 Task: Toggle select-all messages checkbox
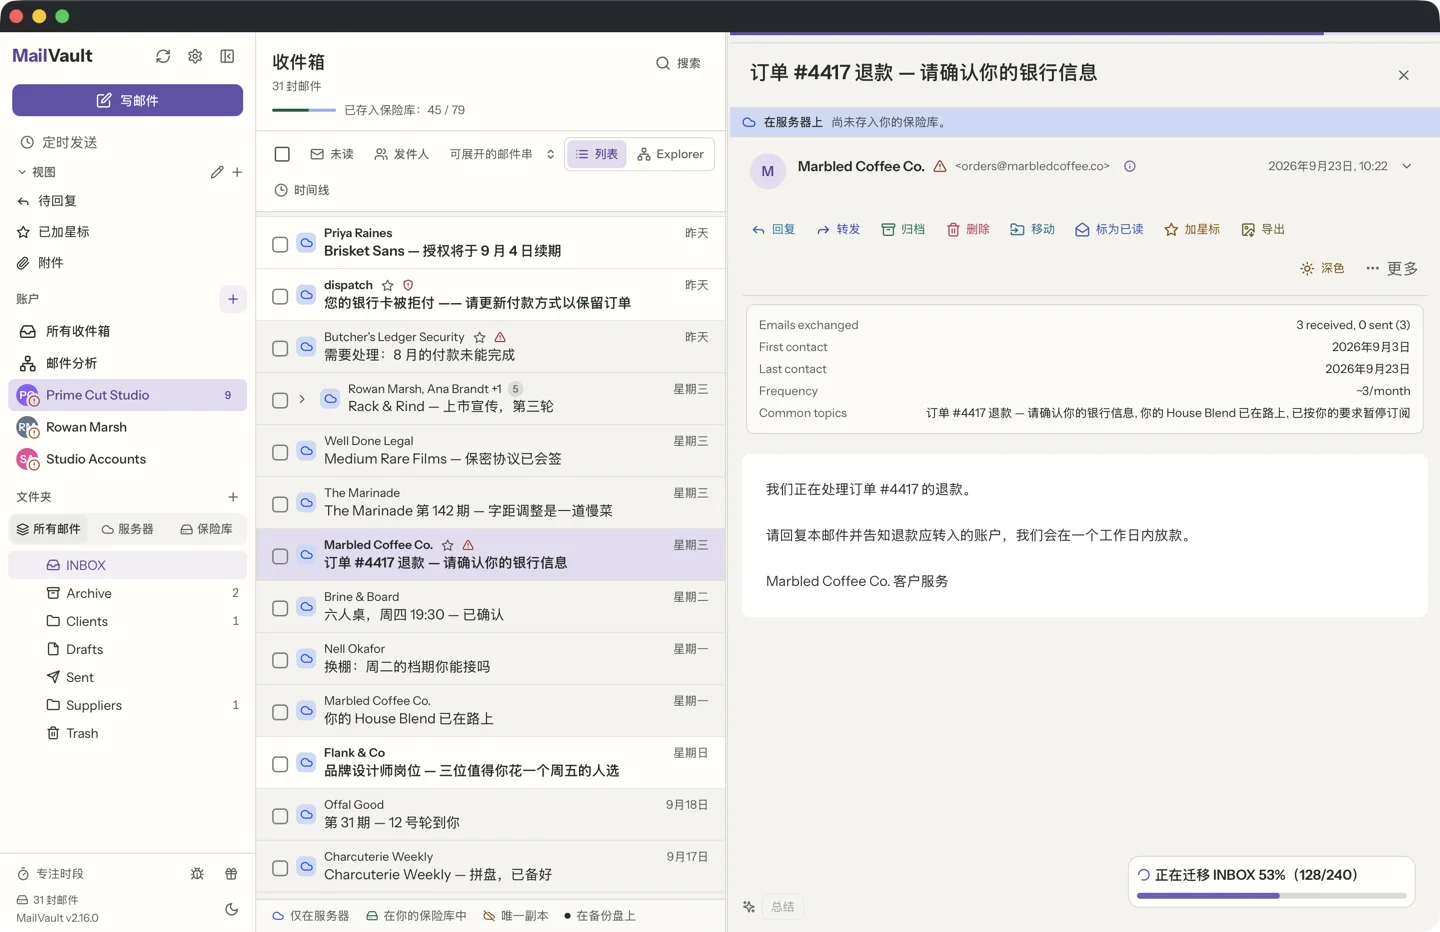coord(282,154)
